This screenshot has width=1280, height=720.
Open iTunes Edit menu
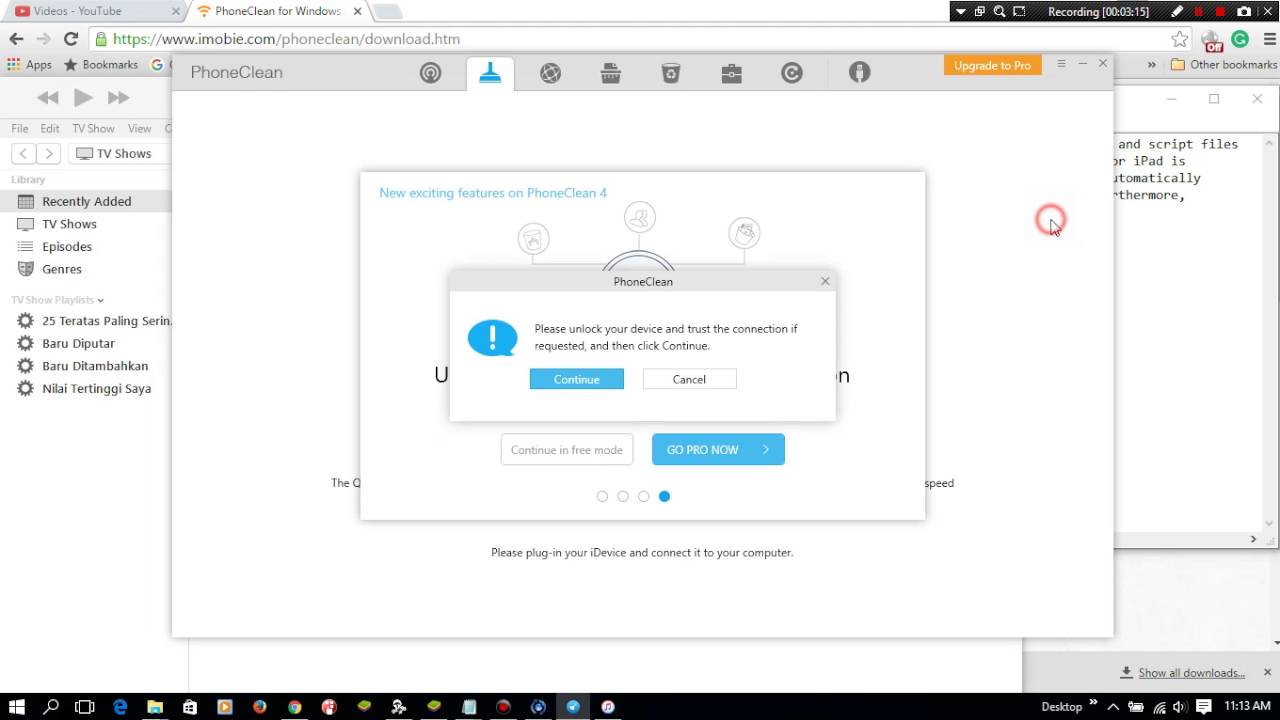[x=50, y=128]
